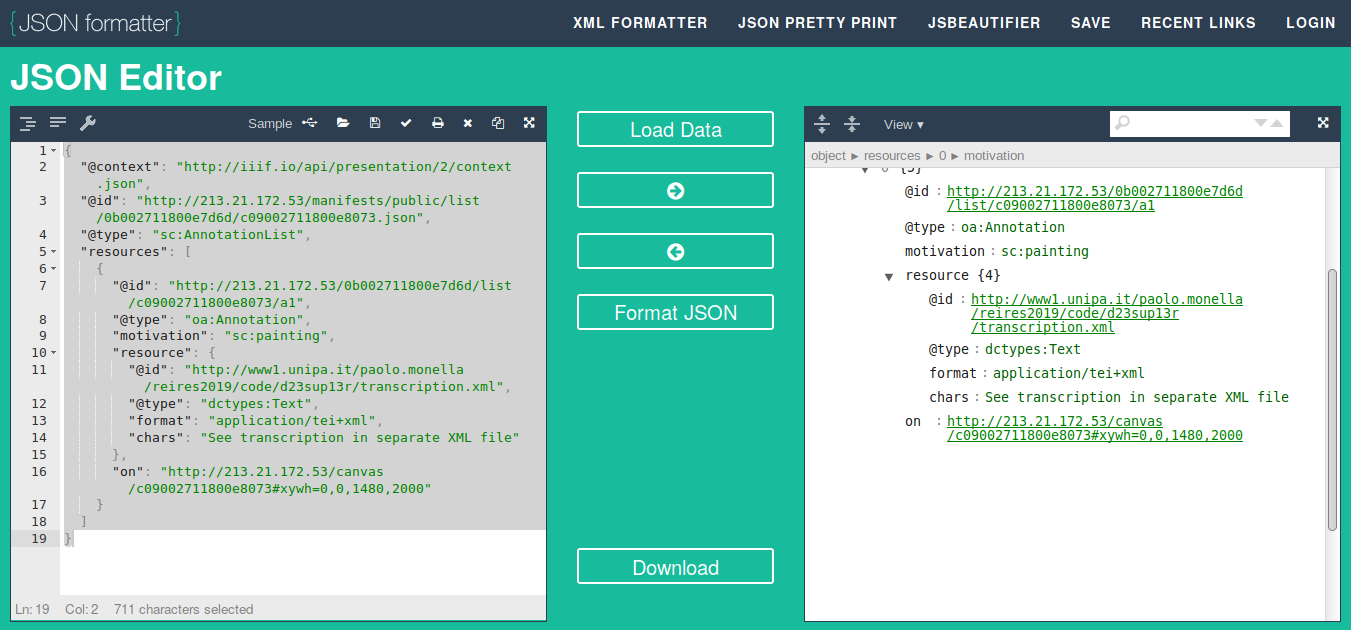Click the print icon in editor toolbar
1351x630 pixels.
tap(437, 123)
